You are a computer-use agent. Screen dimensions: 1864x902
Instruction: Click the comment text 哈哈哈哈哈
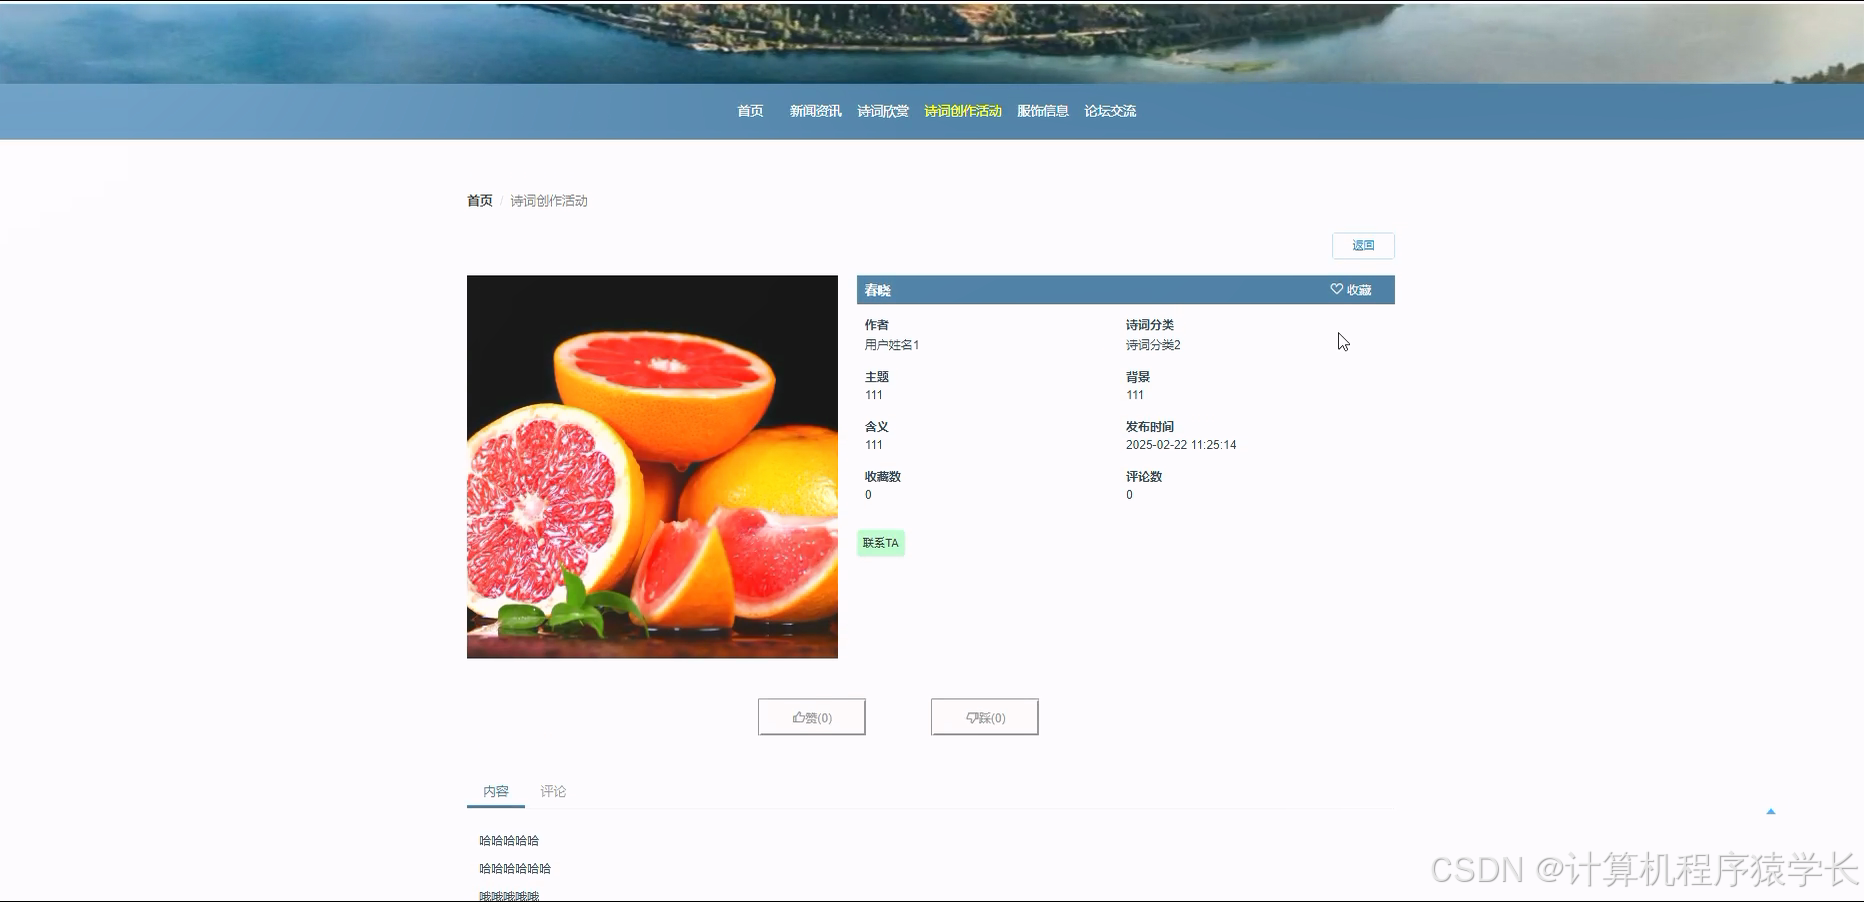point(510,840)
